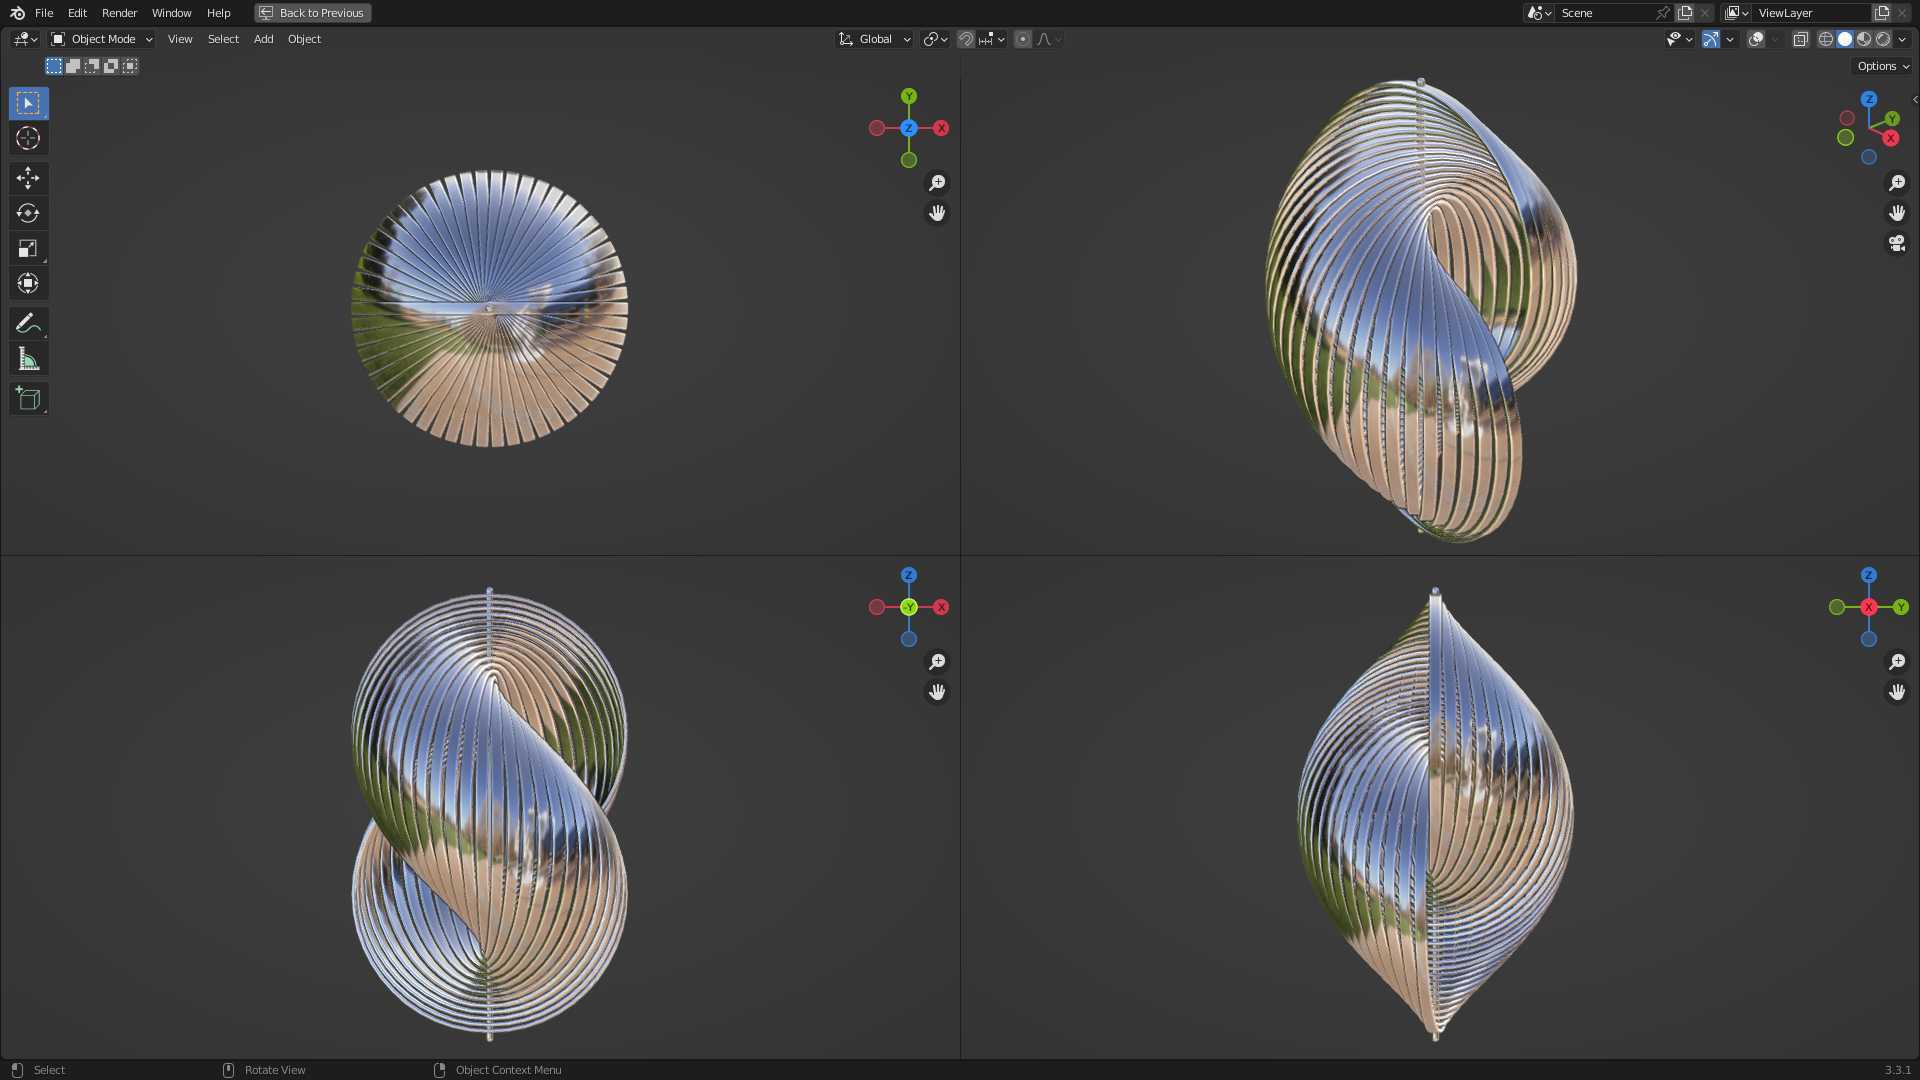Open the Add menu in viewport header
The image size is (1920, 1080).
tap(263, 39)
